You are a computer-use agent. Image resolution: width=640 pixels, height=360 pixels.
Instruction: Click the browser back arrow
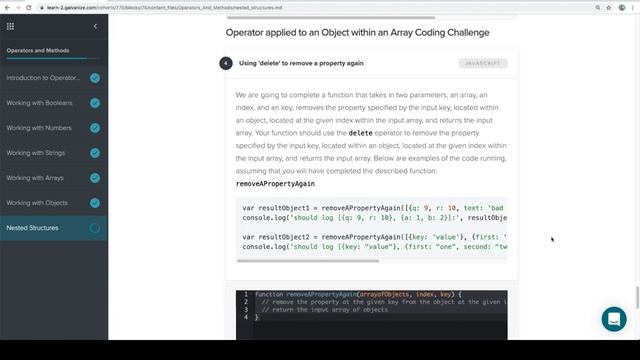(7, 8)
